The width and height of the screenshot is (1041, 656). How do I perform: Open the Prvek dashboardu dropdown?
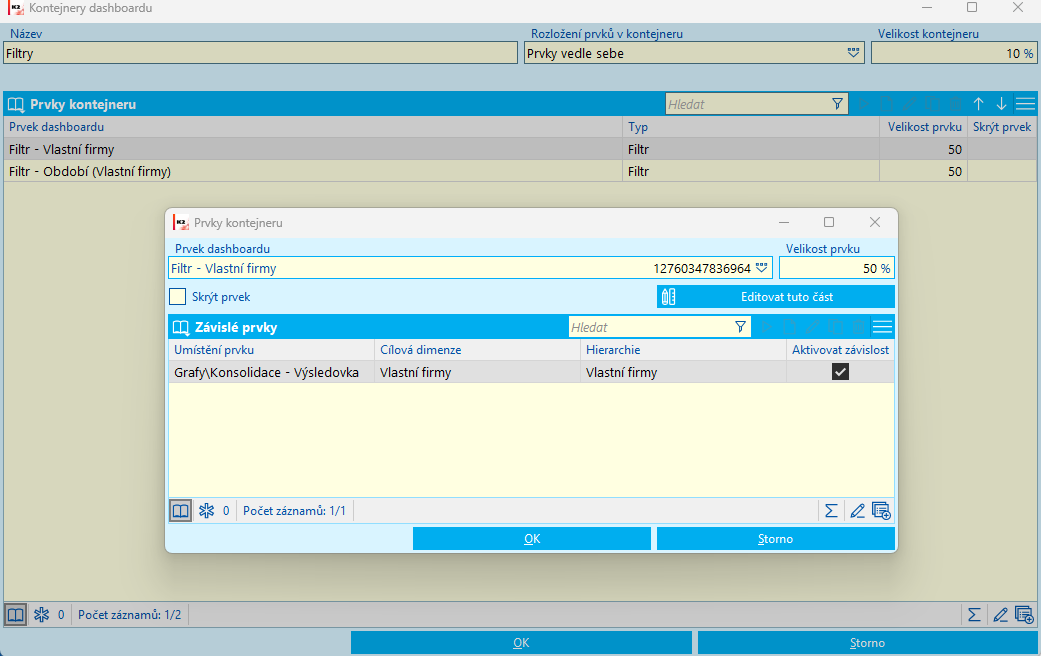tap(761, 268)
